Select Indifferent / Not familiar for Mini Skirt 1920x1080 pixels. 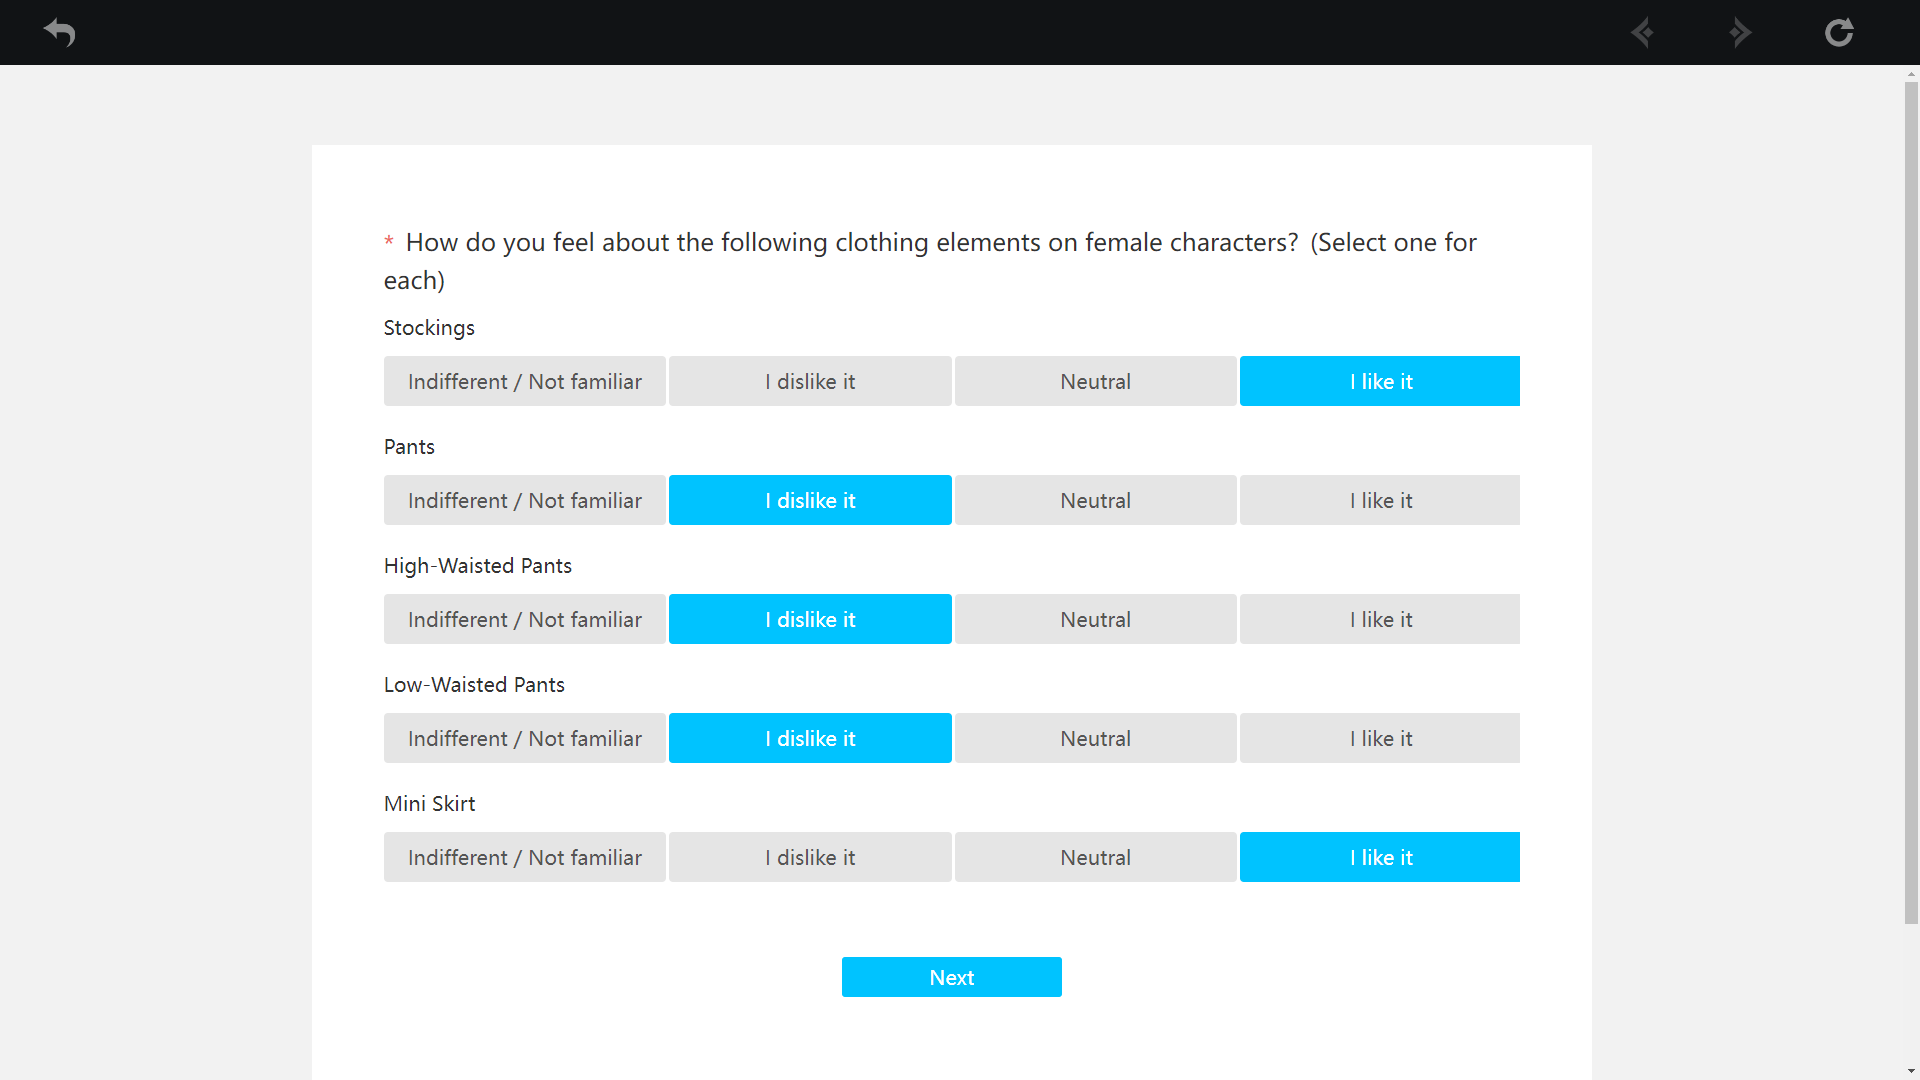click(525, 857)
